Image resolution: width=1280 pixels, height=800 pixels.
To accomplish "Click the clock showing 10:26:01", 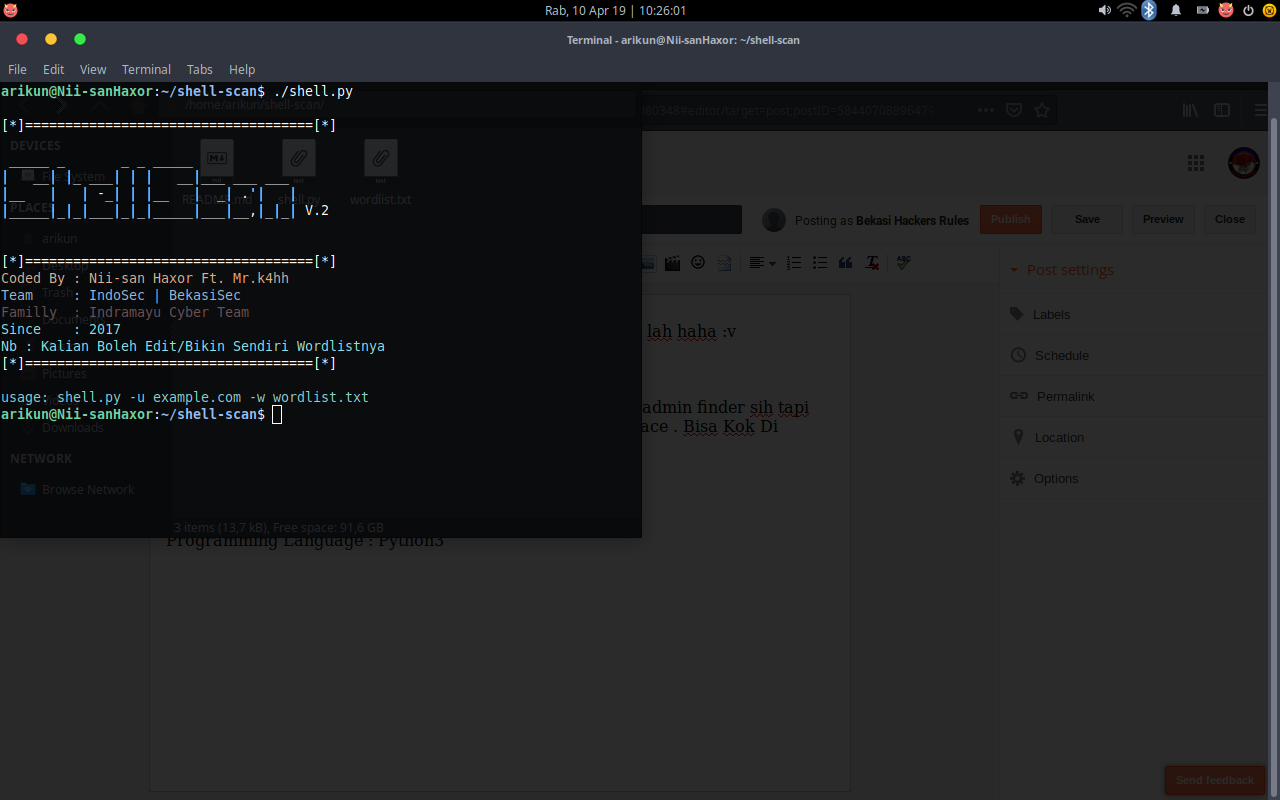I will (x=615, y=10).
